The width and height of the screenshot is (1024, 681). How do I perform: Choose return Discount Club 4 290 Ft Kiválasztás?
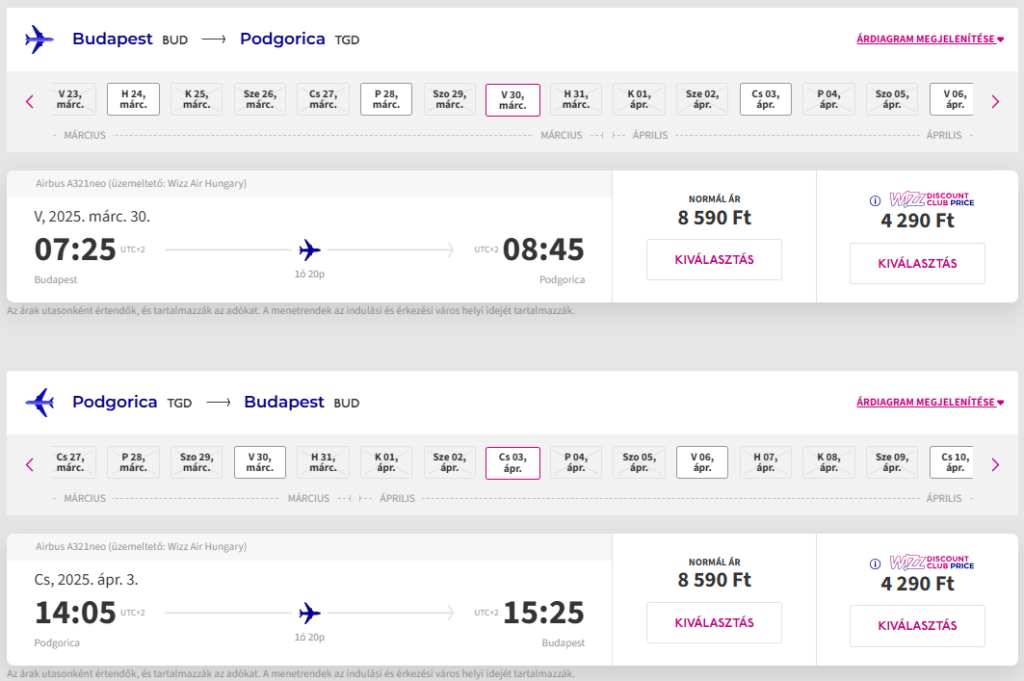point(917,626)
